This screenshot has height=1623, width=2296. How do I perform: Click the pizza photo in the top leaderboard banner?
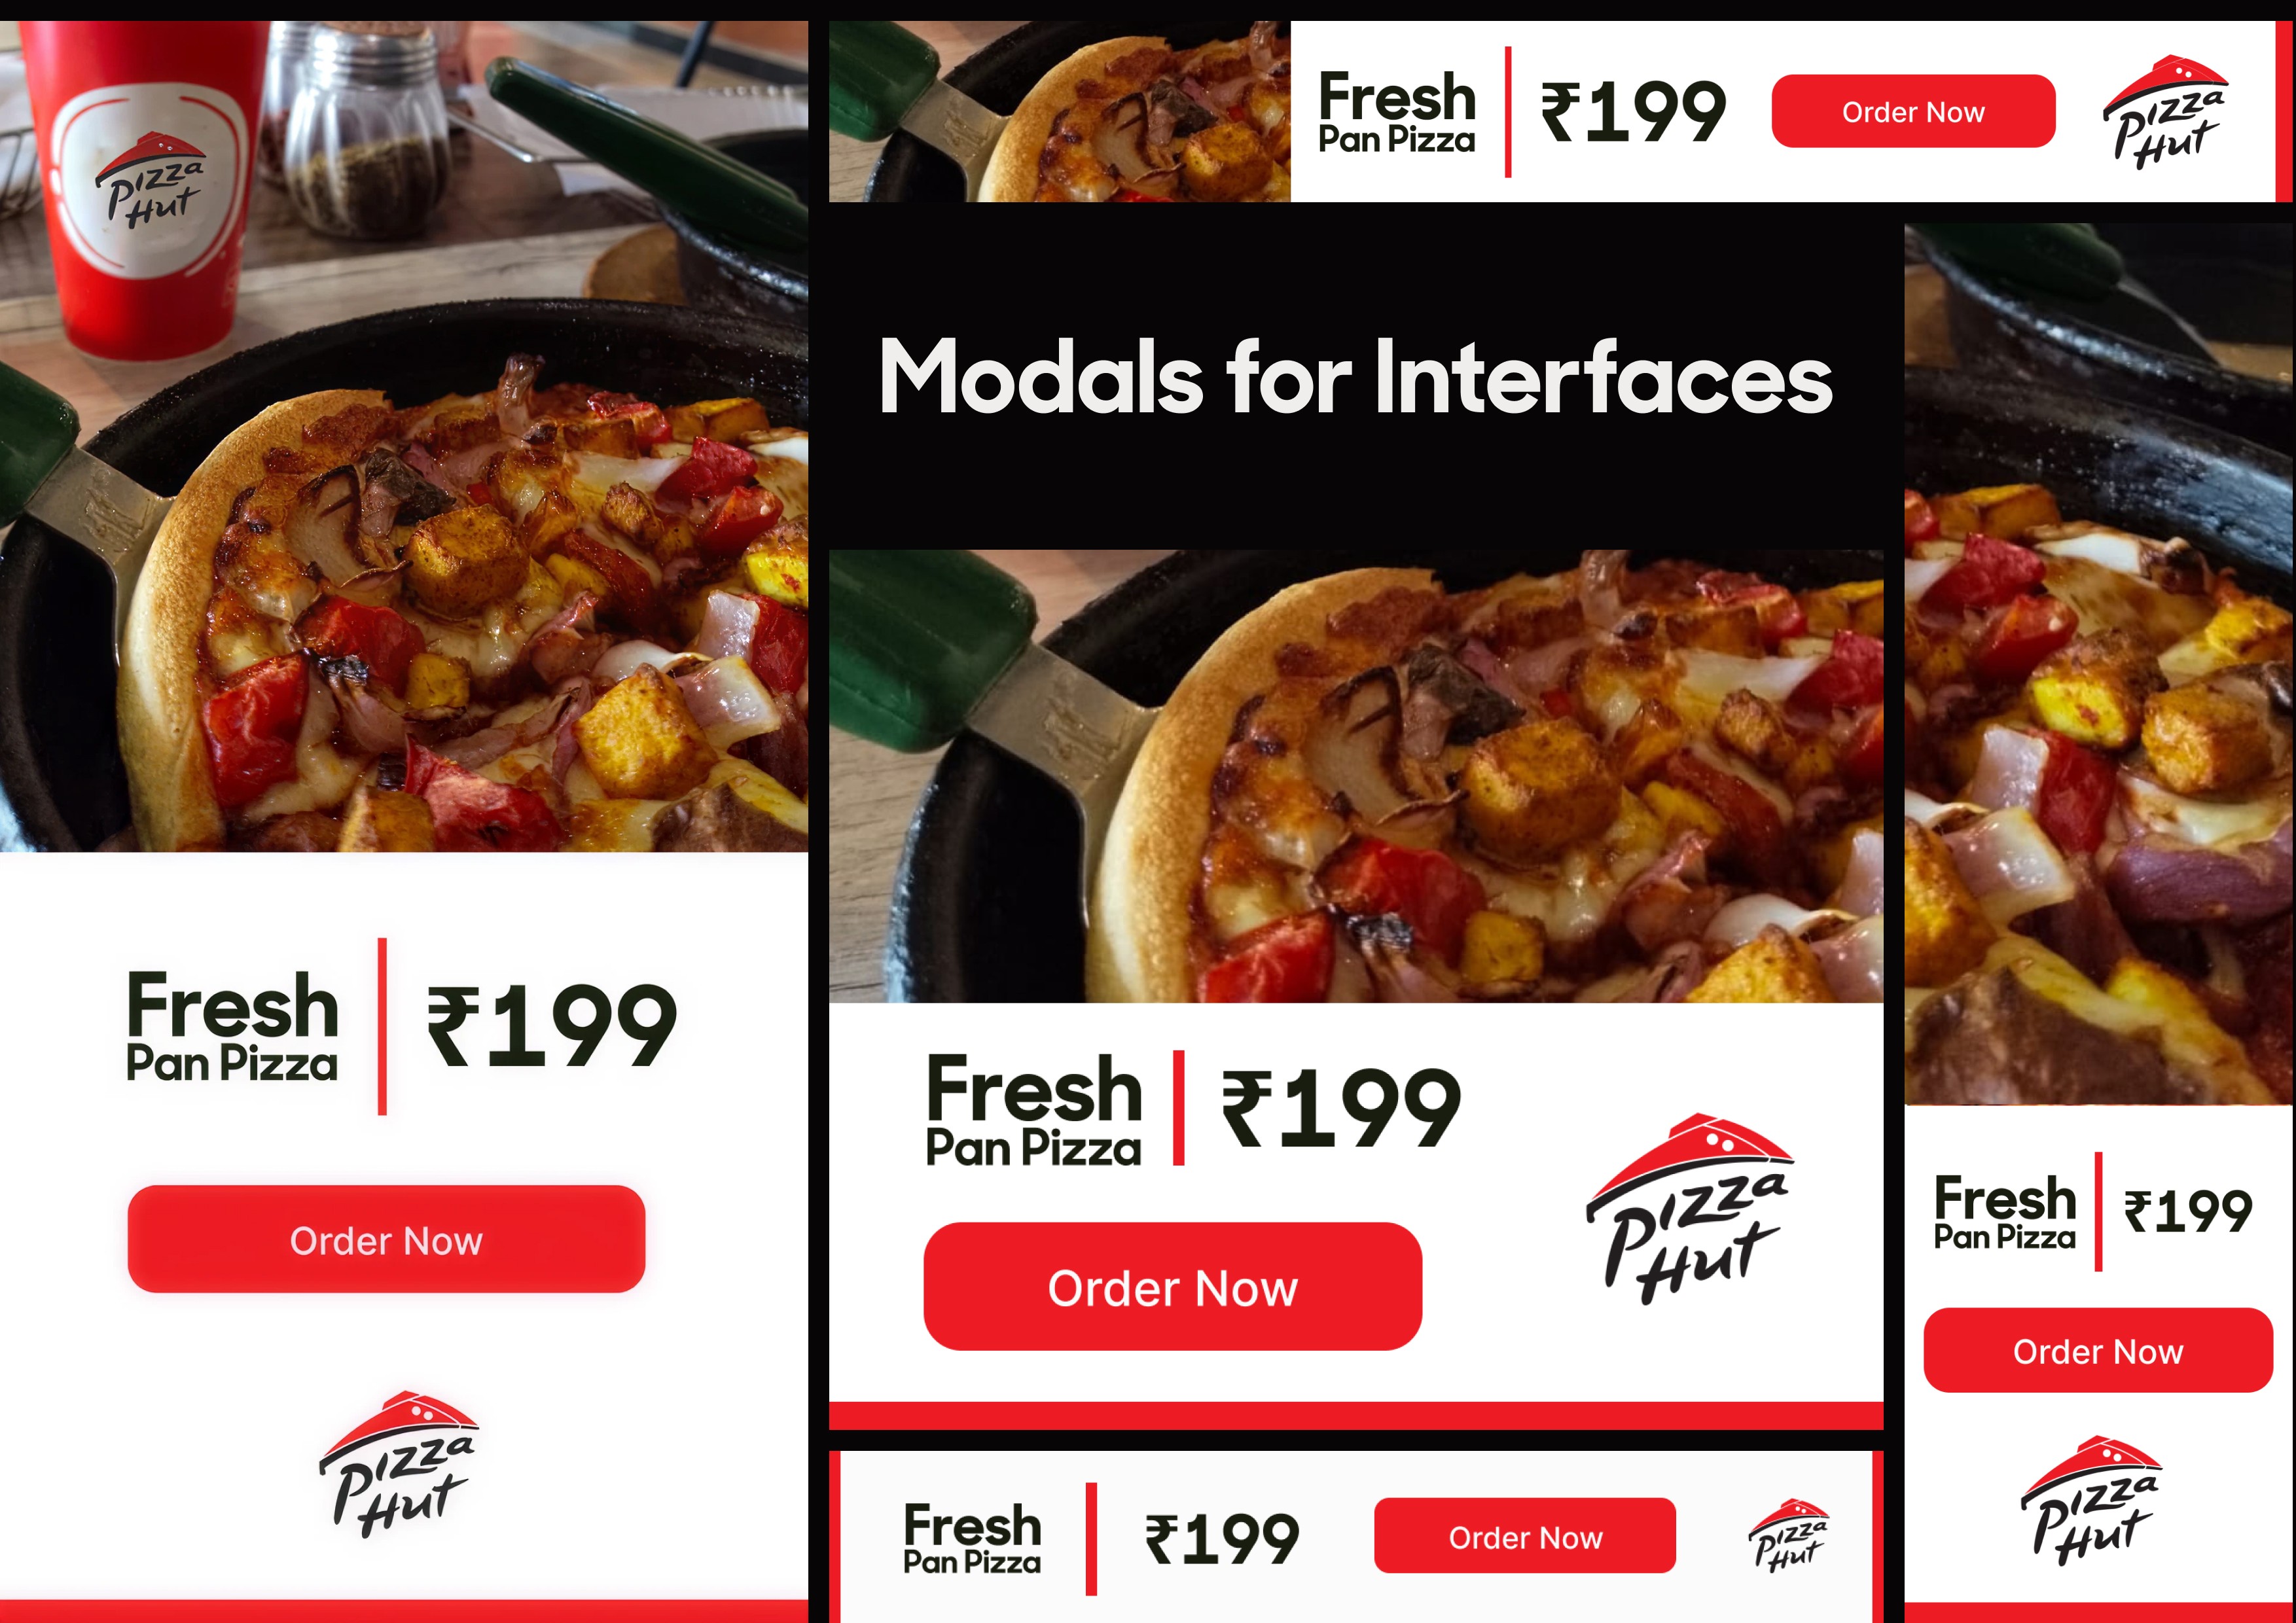pos(1060,111)
